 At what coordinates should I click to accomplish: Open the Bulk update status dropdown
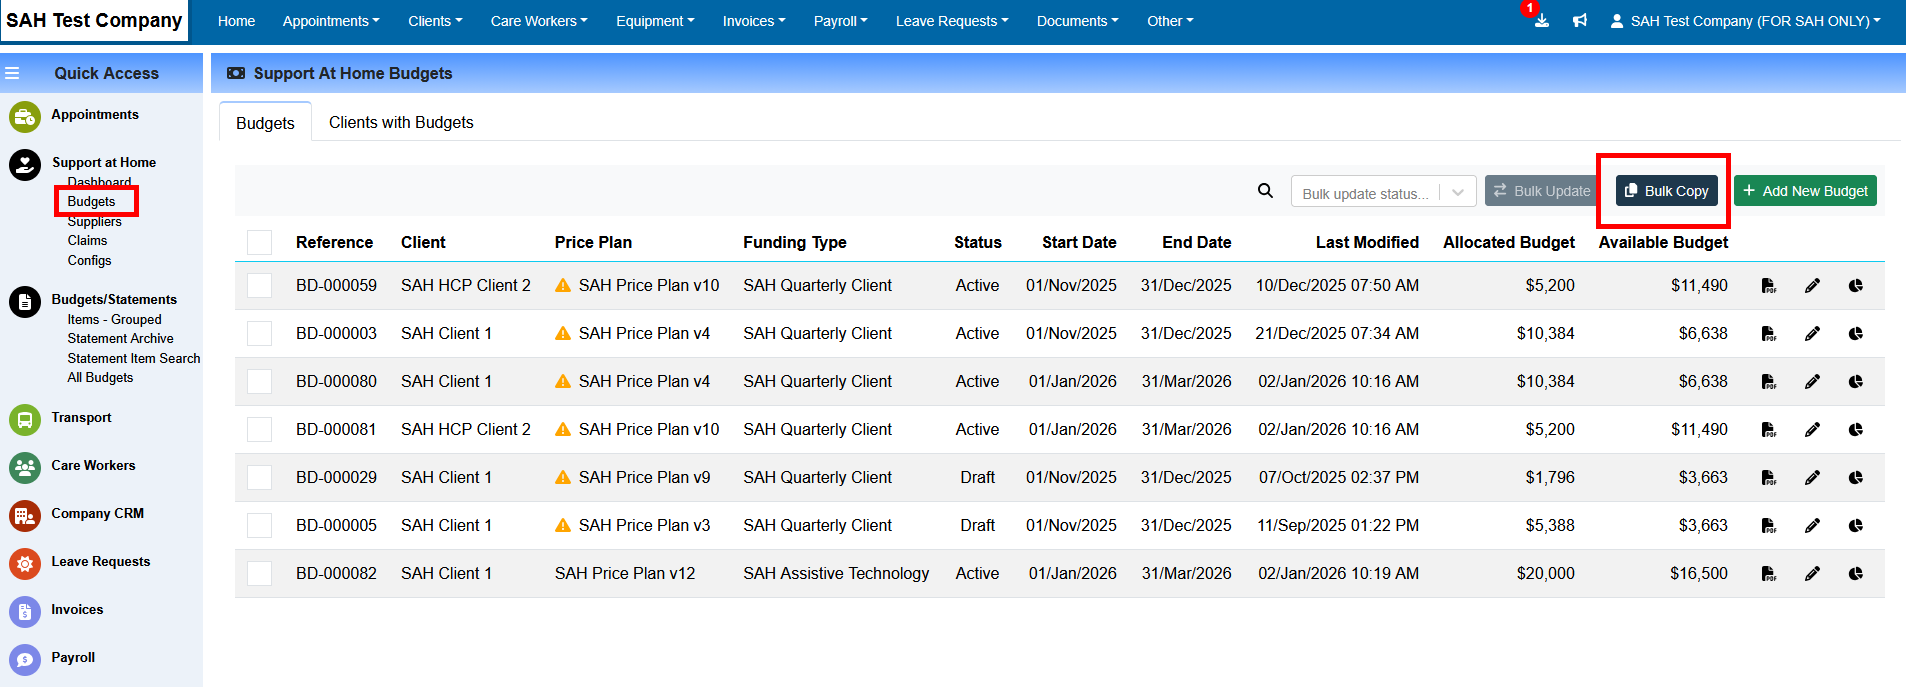coord(1383,192)
